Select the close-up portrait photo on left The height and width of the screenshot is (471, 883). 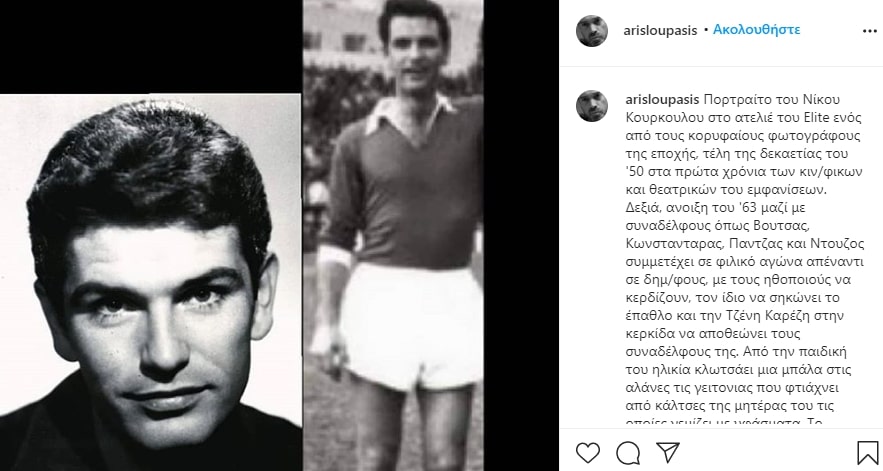click(x=150, y=282)
